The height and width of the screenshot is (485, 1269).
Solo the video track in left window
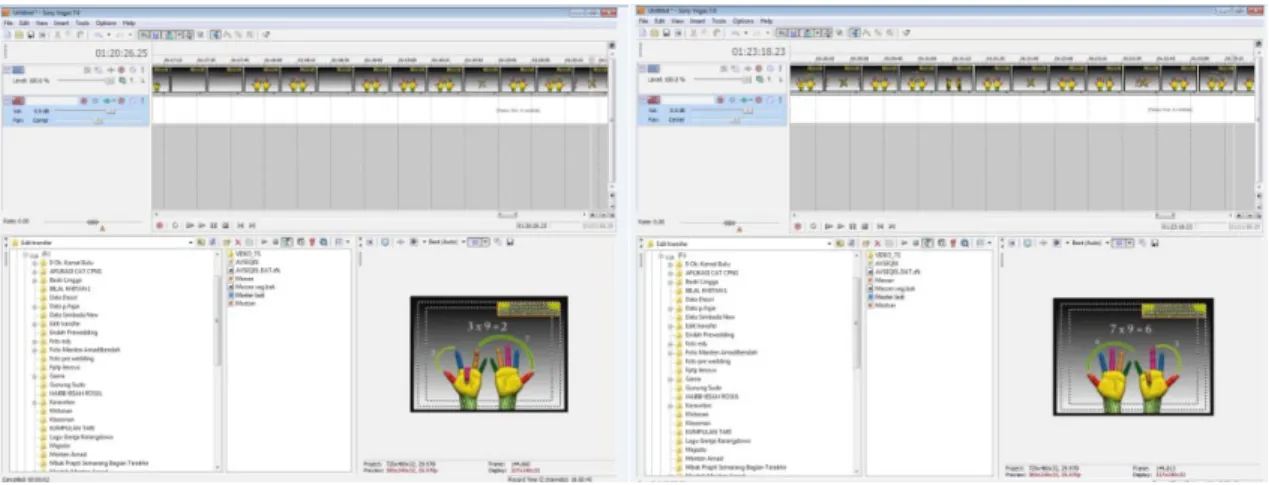(142, 70)
